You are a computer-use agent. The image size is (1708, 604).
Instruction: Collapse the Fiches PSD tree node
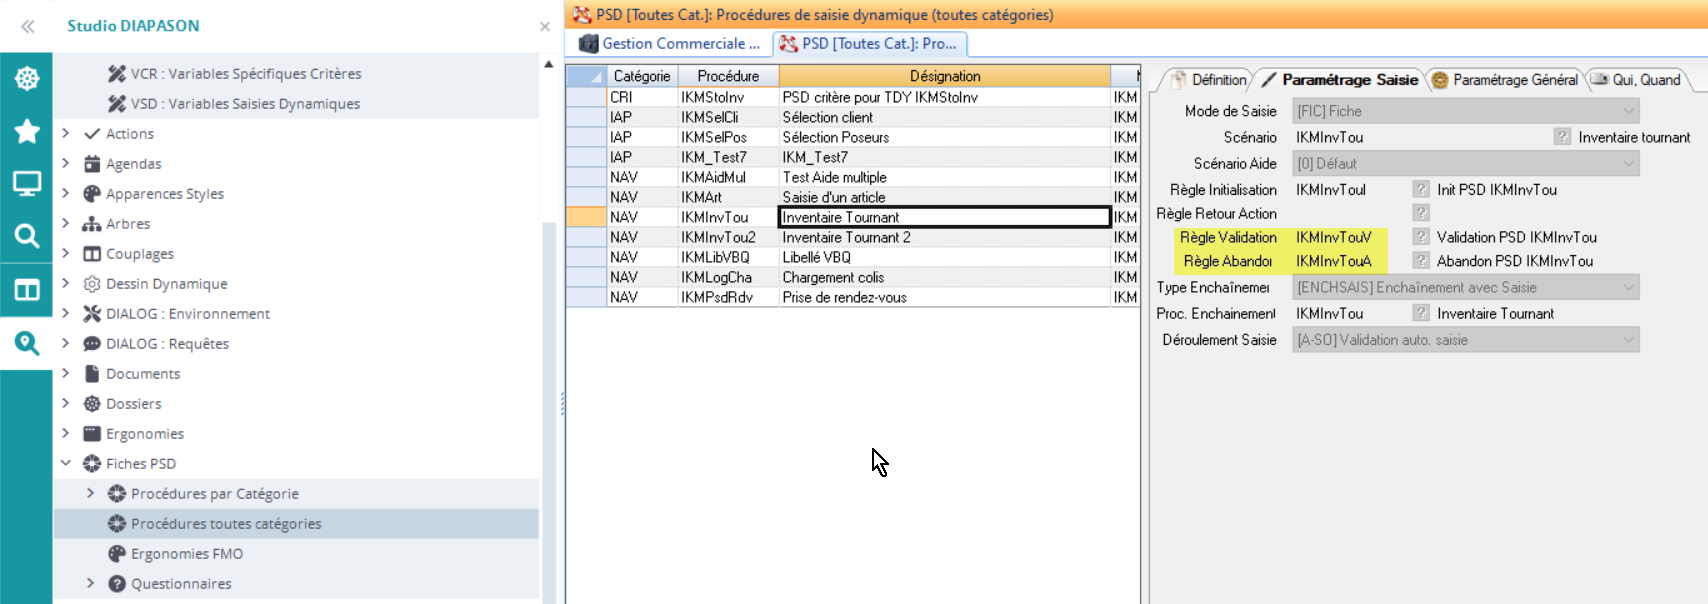coord(66,463)
